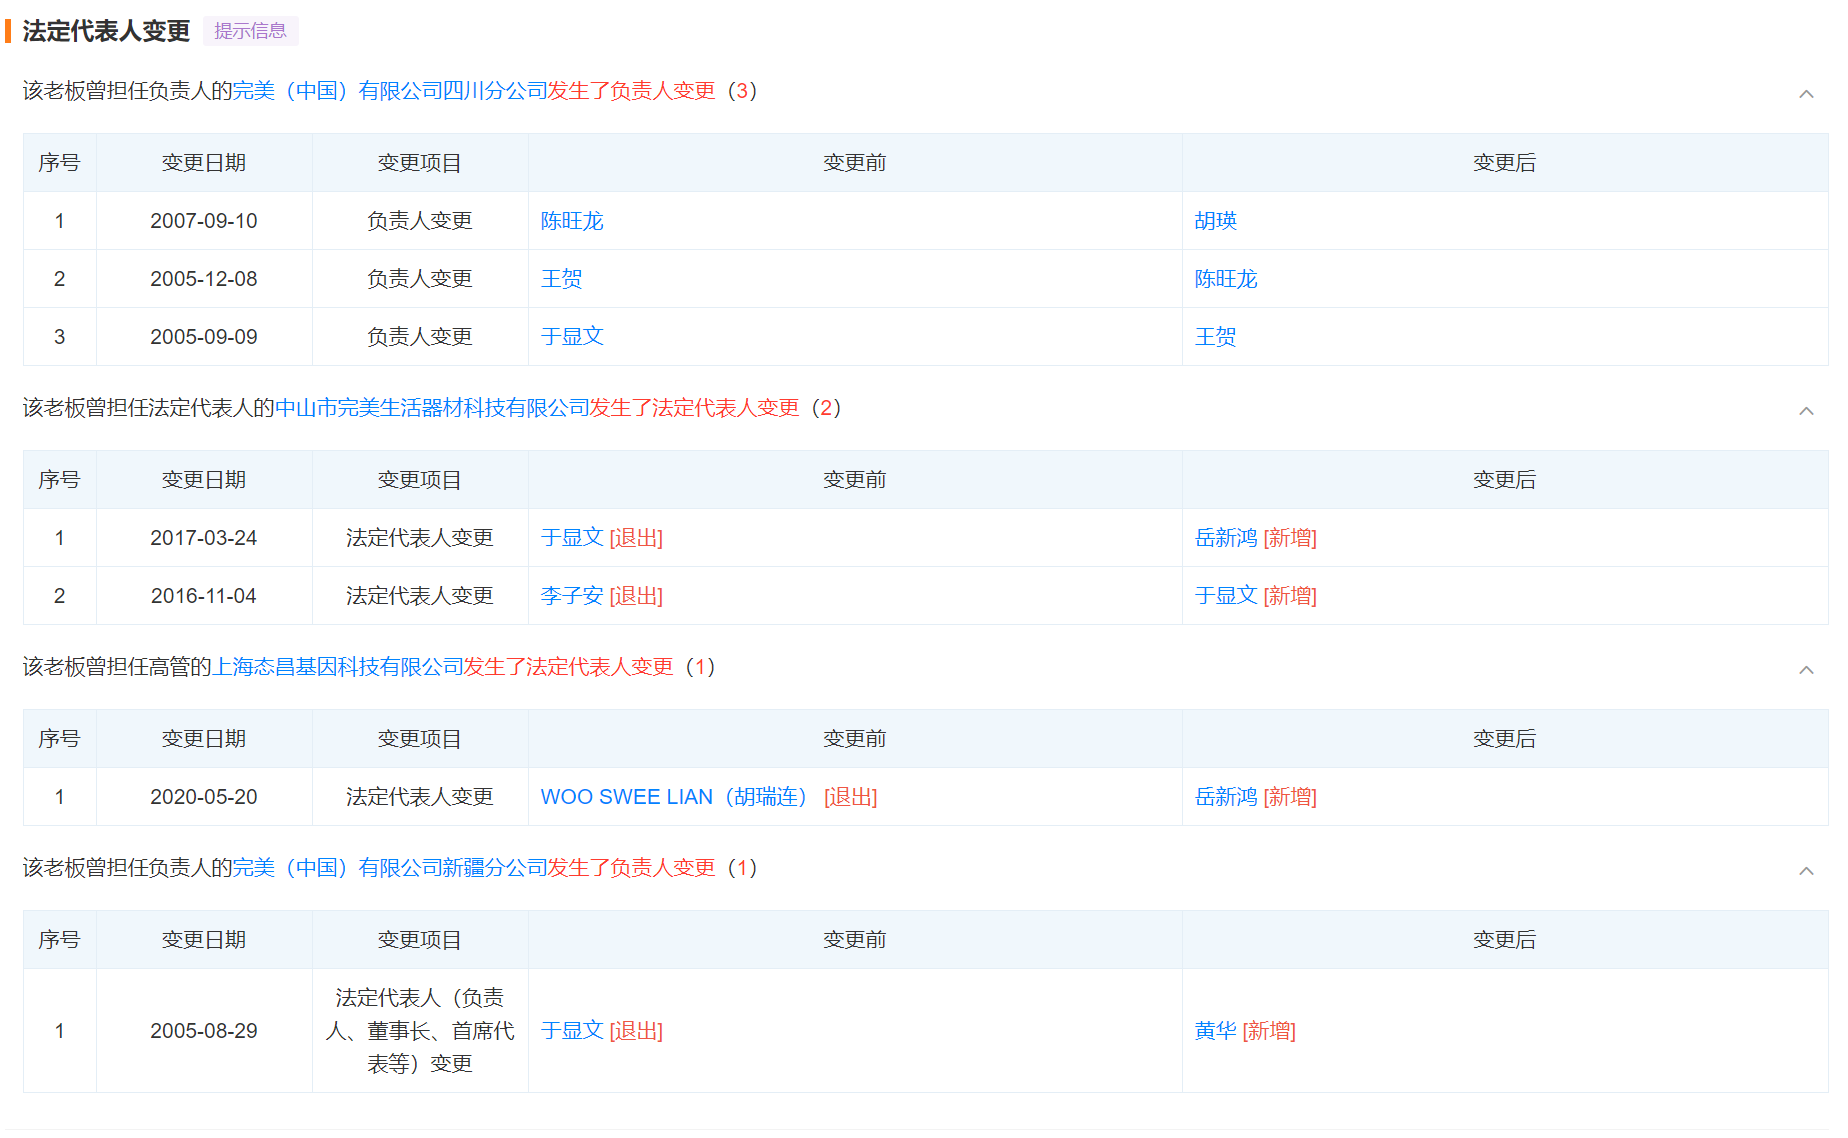Click the 提示信息 tag button
The height and width of the screenshot is (1138, 1848).
point(250,31)
